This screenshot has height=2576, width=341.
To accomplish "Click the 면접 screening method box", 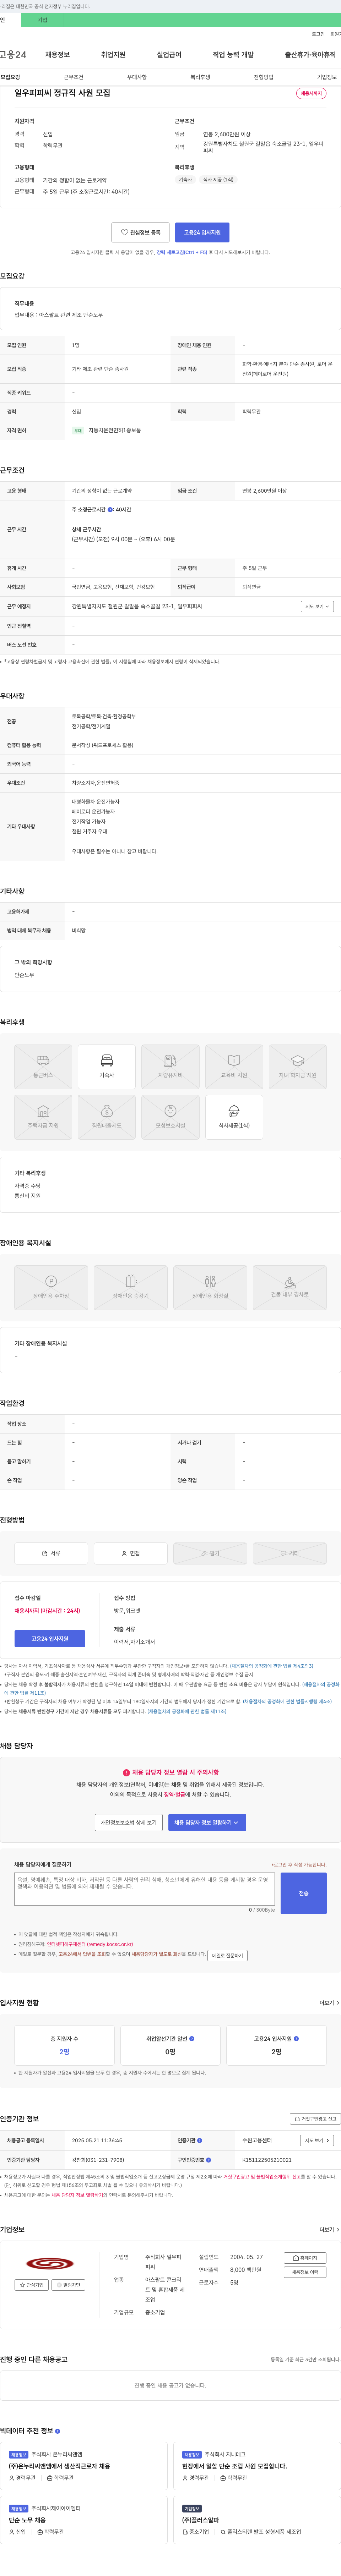I will click(131, 1553).
